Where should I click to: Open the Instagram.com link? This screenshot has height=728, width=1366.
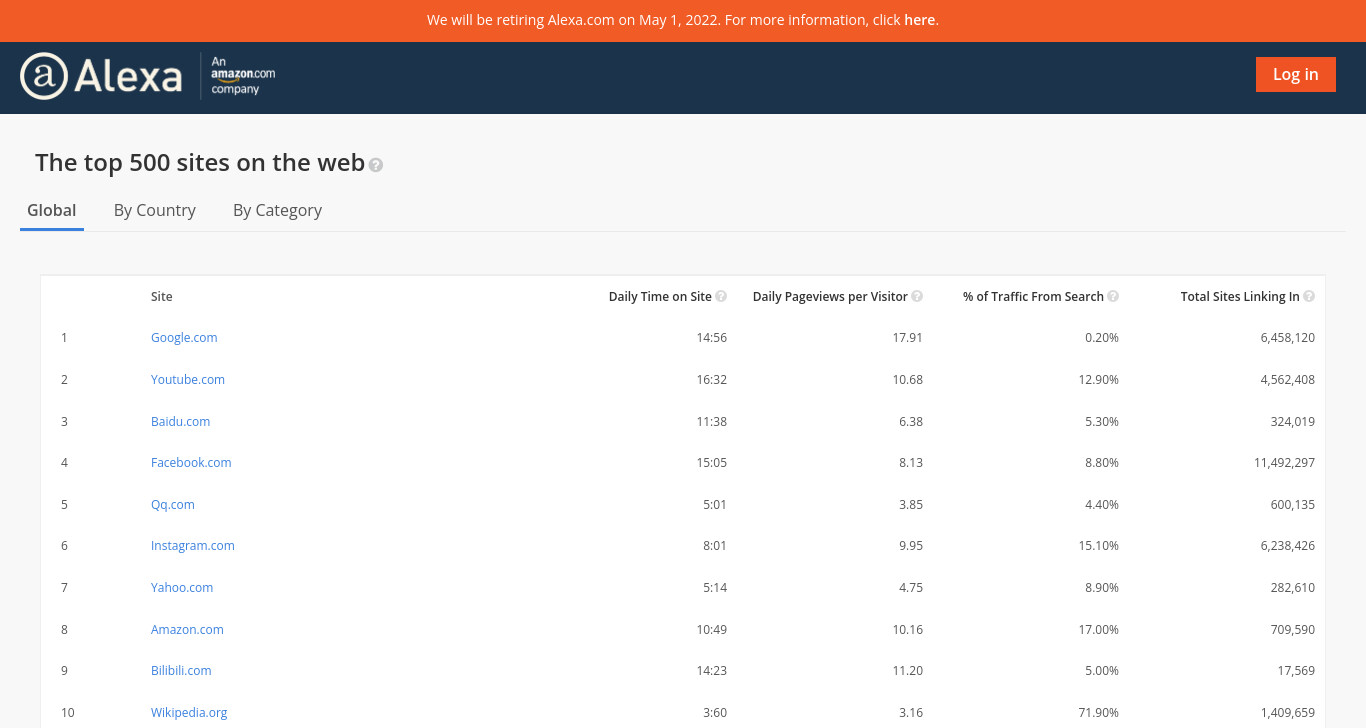[193, 546]
